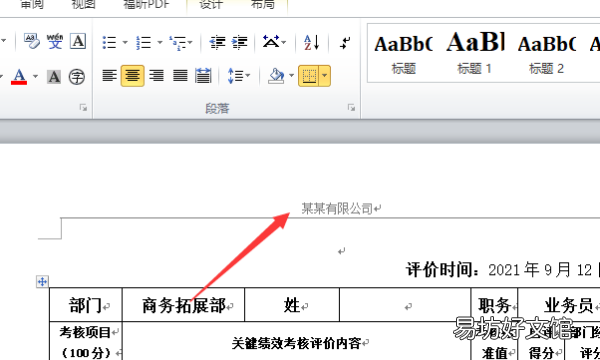Justify the paragraph text

tap(180, 75)
